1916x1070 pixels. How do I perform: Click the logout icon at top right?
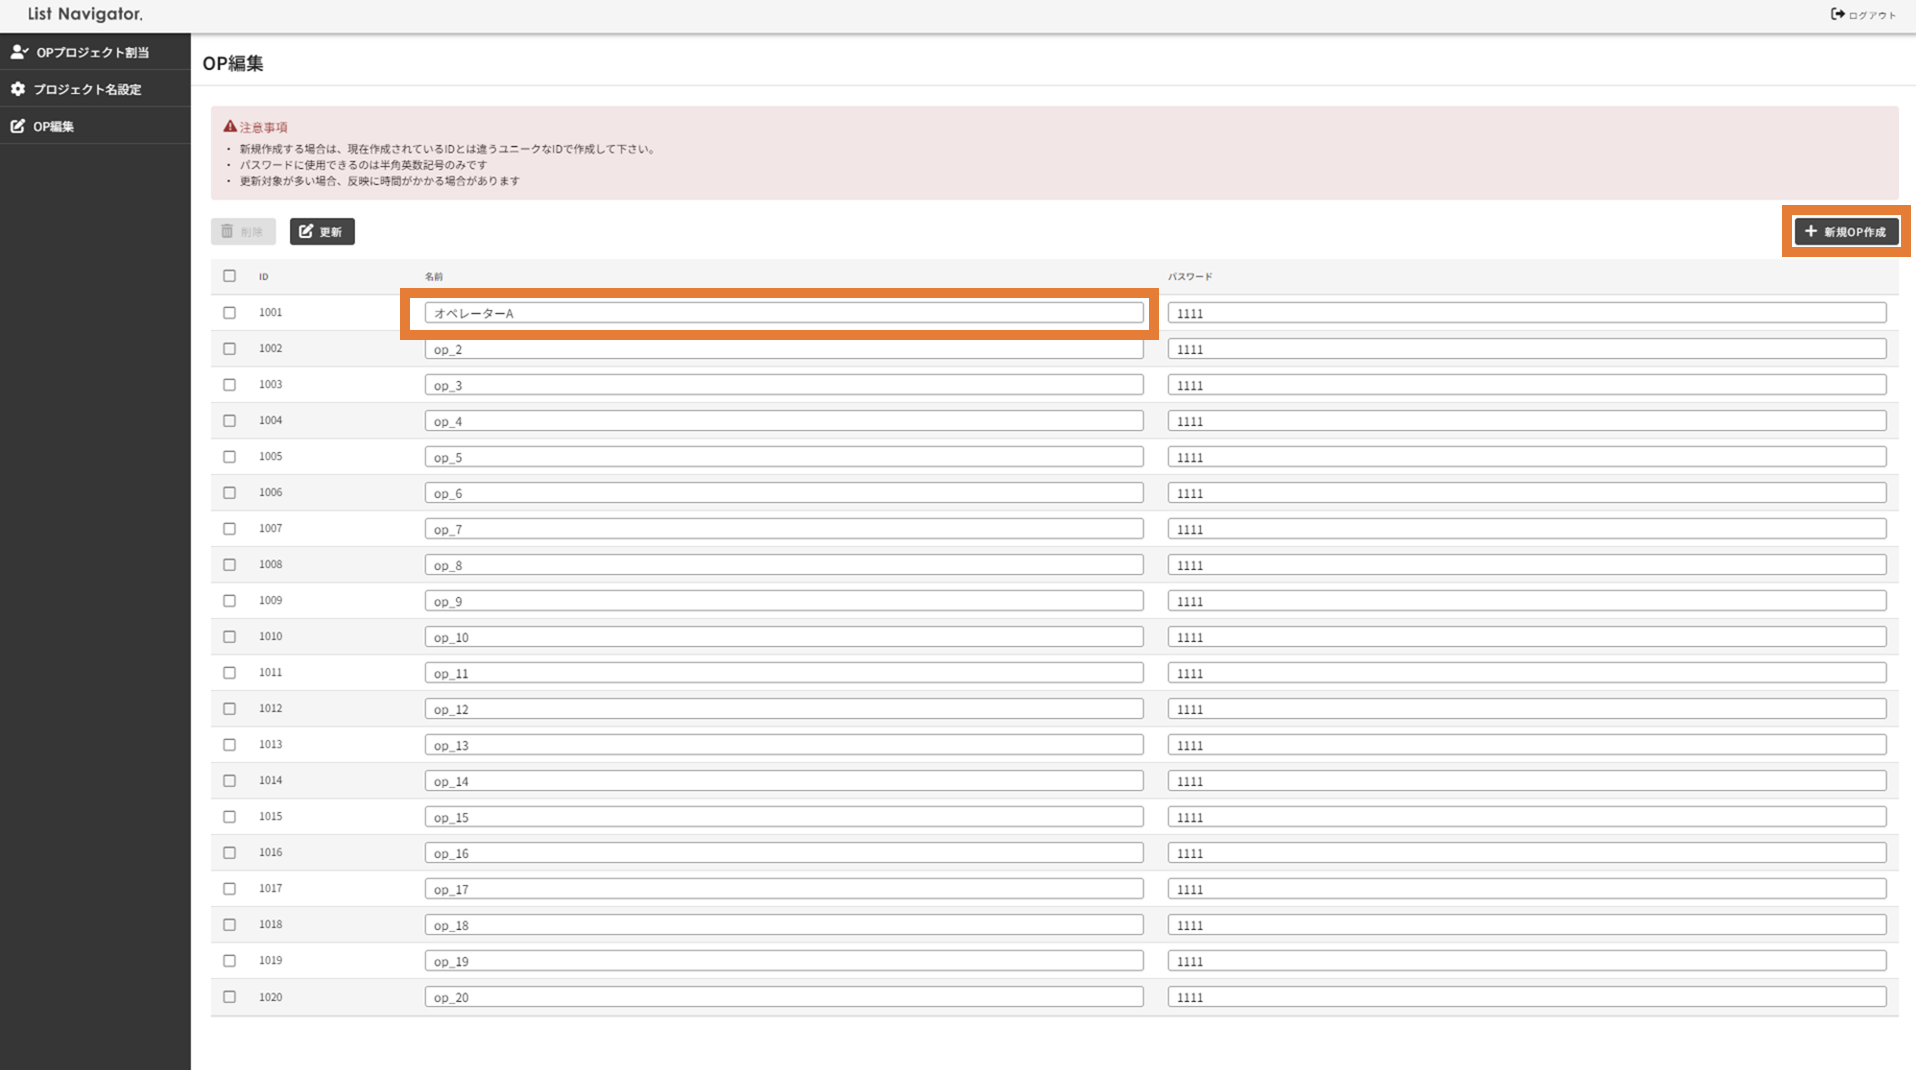(1837, 14)
